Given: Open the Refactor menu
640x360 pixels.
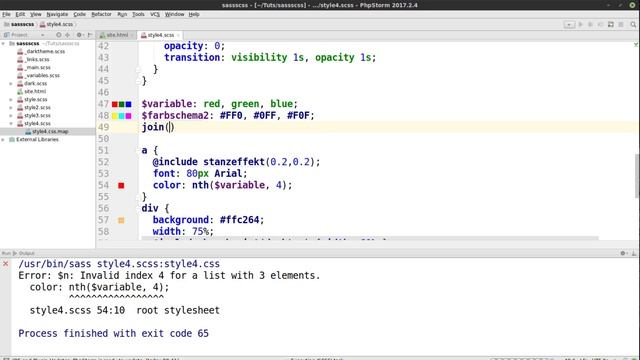Looking at the screenshot, I should click(101, 14).
